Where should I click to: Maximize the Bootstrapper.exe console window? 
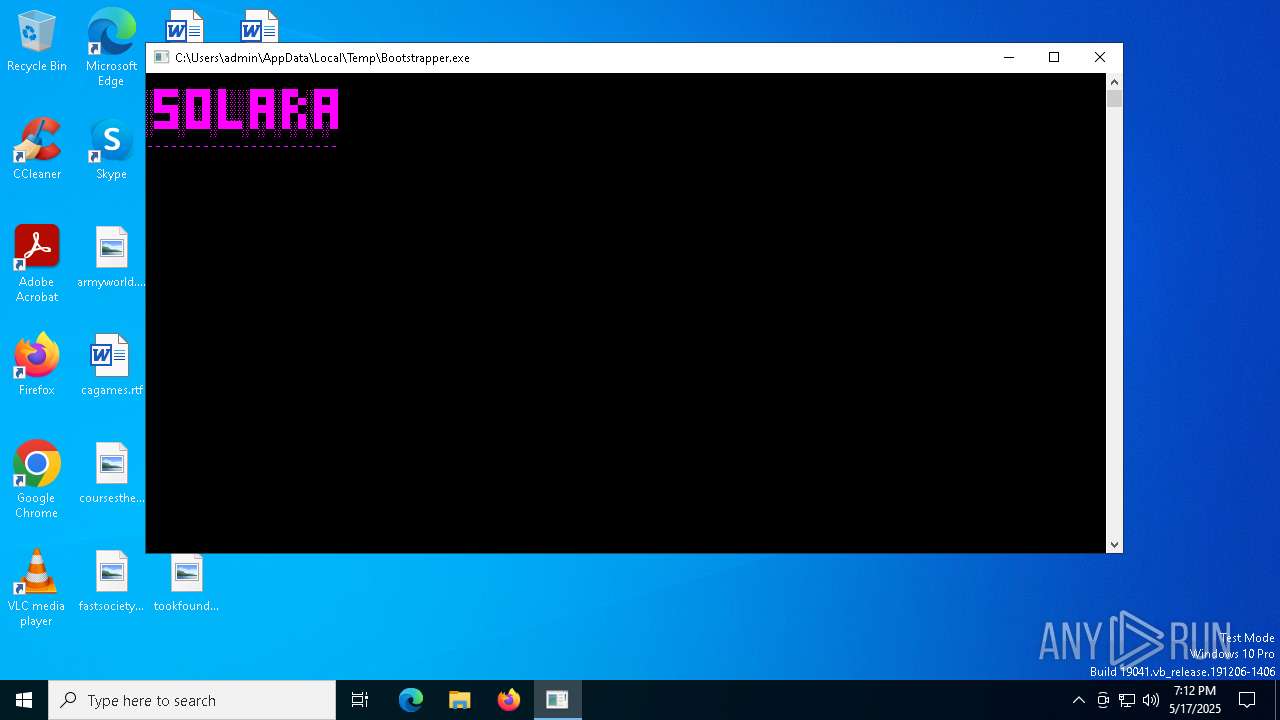click(x=1054, y=58)
